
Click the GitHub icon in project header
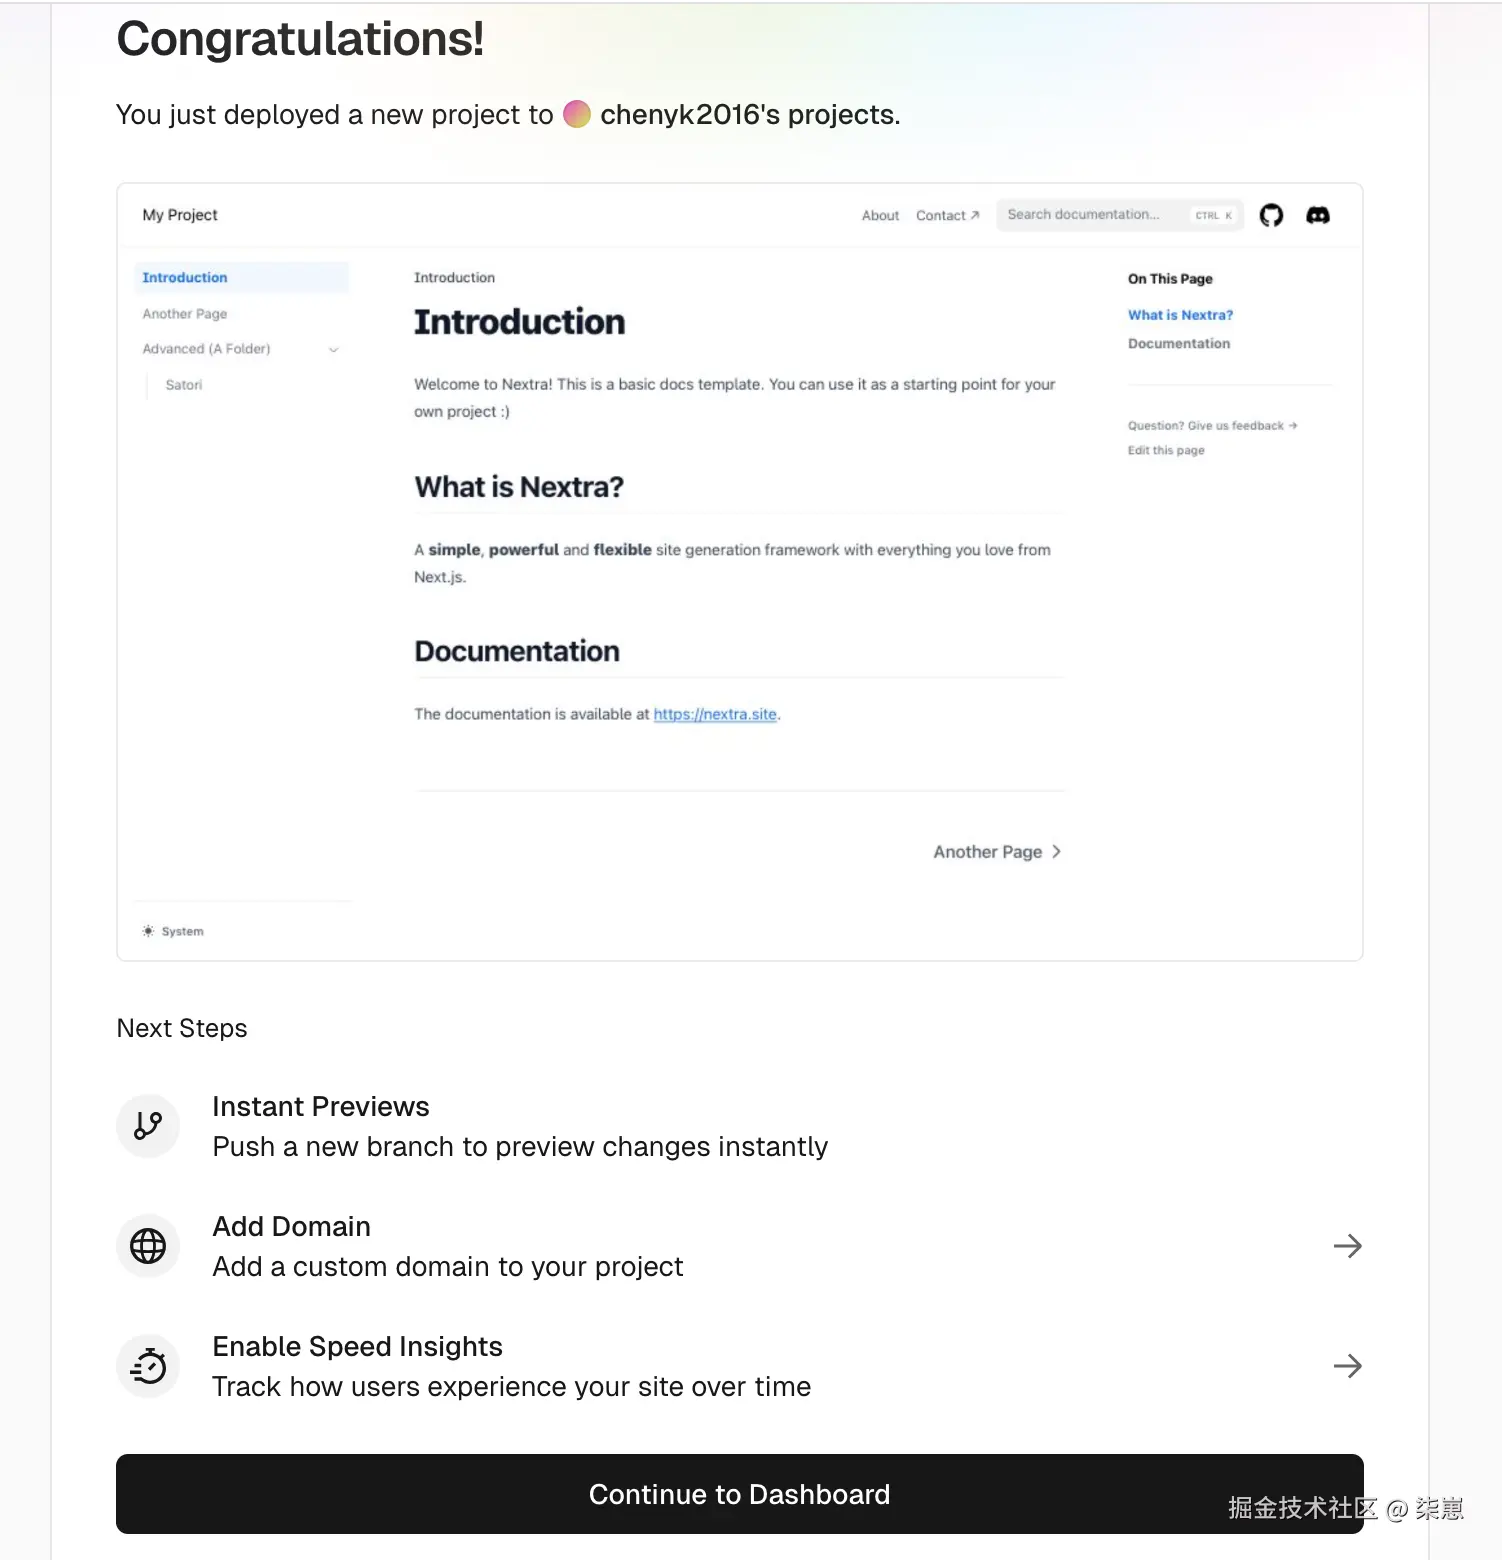[x=1271, y=215]
